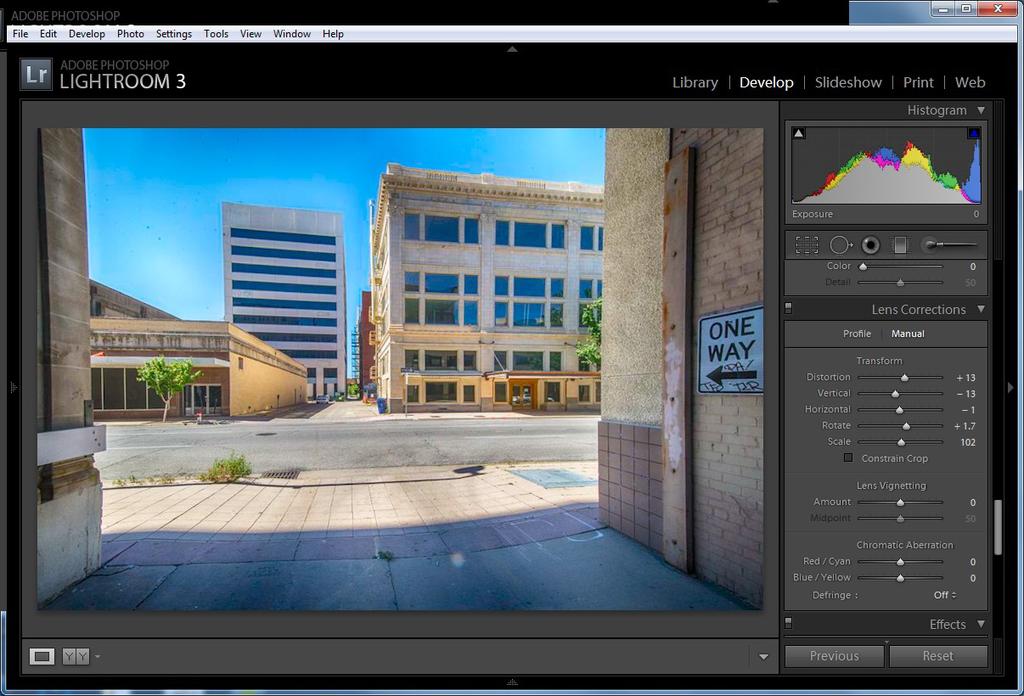
Task: Click the Loupe view icon
Action: 42,656
